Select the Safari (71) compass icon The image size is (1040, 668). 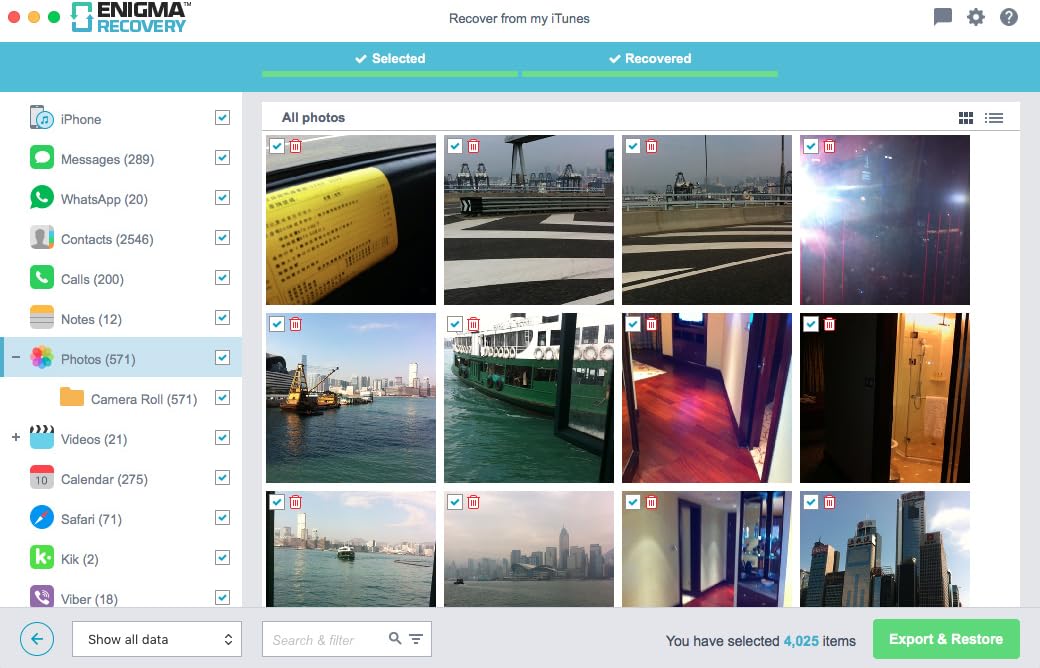42,517
